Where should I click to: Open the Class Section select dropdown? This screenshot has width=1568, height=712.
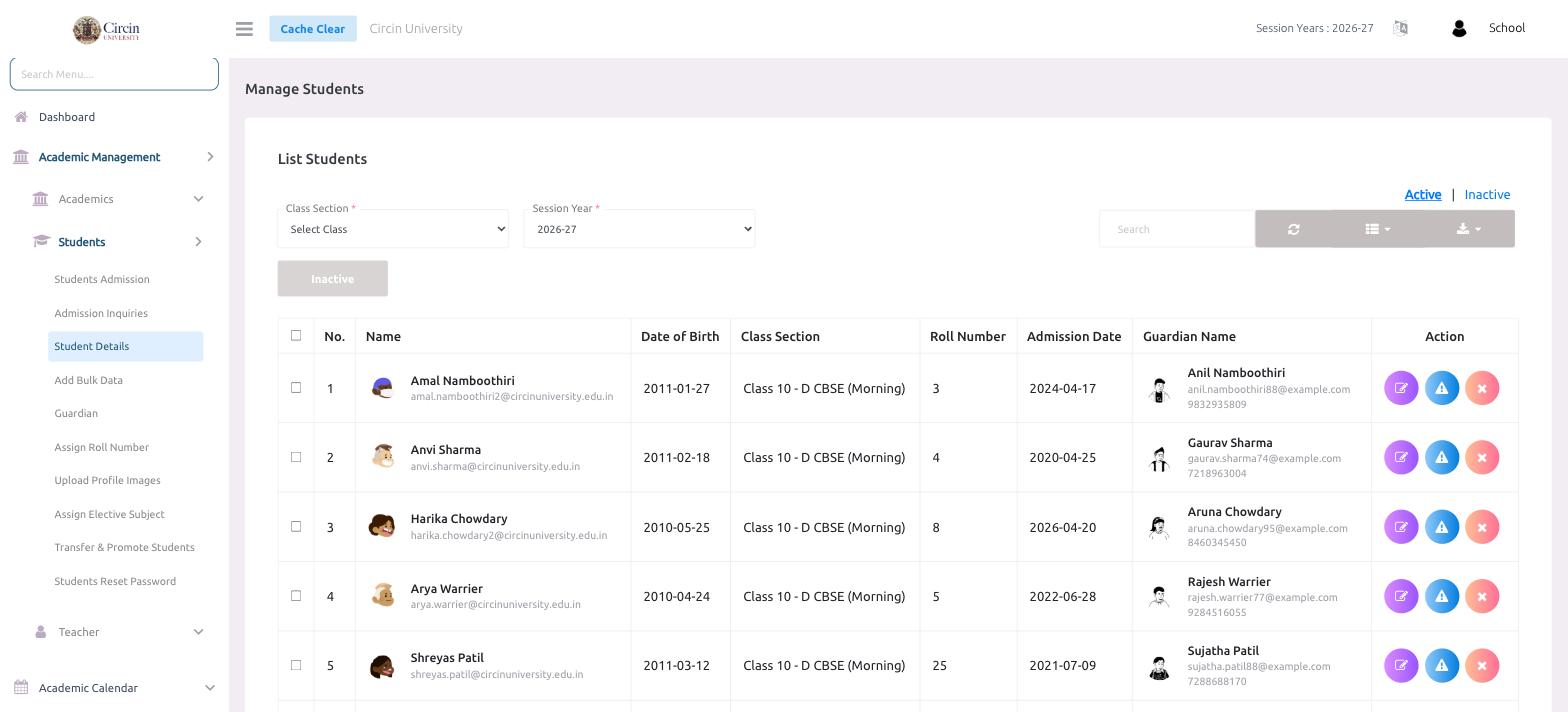393,229
